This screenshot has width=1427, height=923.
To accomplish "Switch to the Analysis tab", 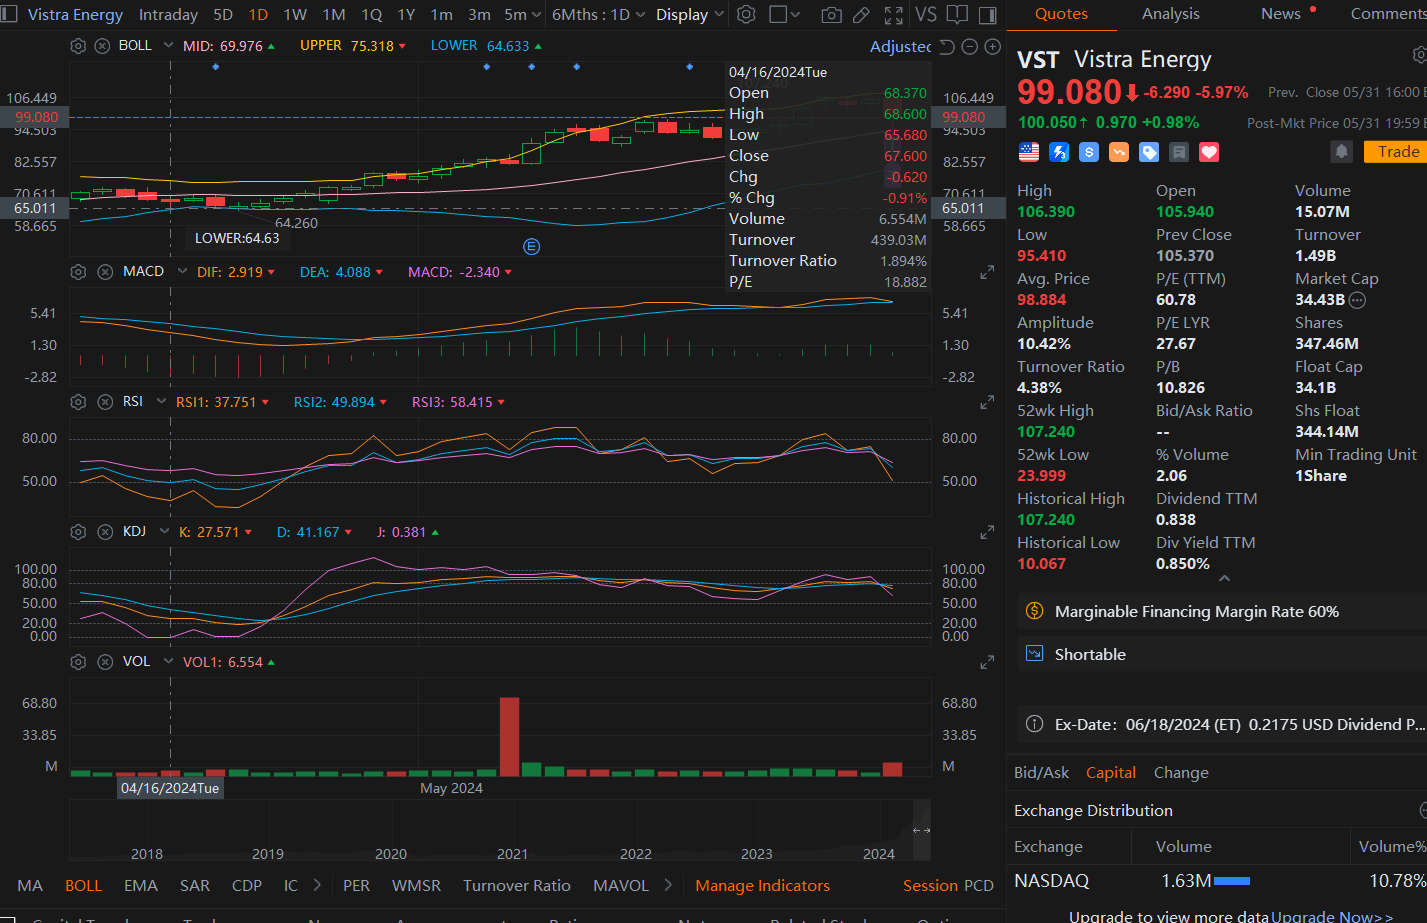I will [x=1170, y=14].
